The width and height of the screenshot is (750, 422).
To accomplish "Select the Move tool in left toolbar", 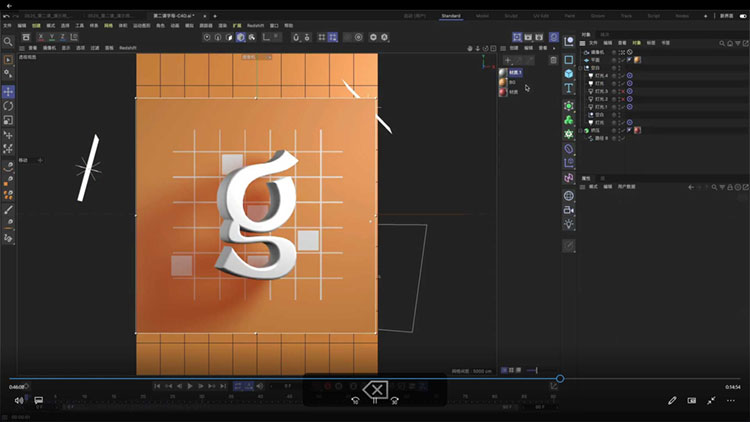I will click(8, 92).
